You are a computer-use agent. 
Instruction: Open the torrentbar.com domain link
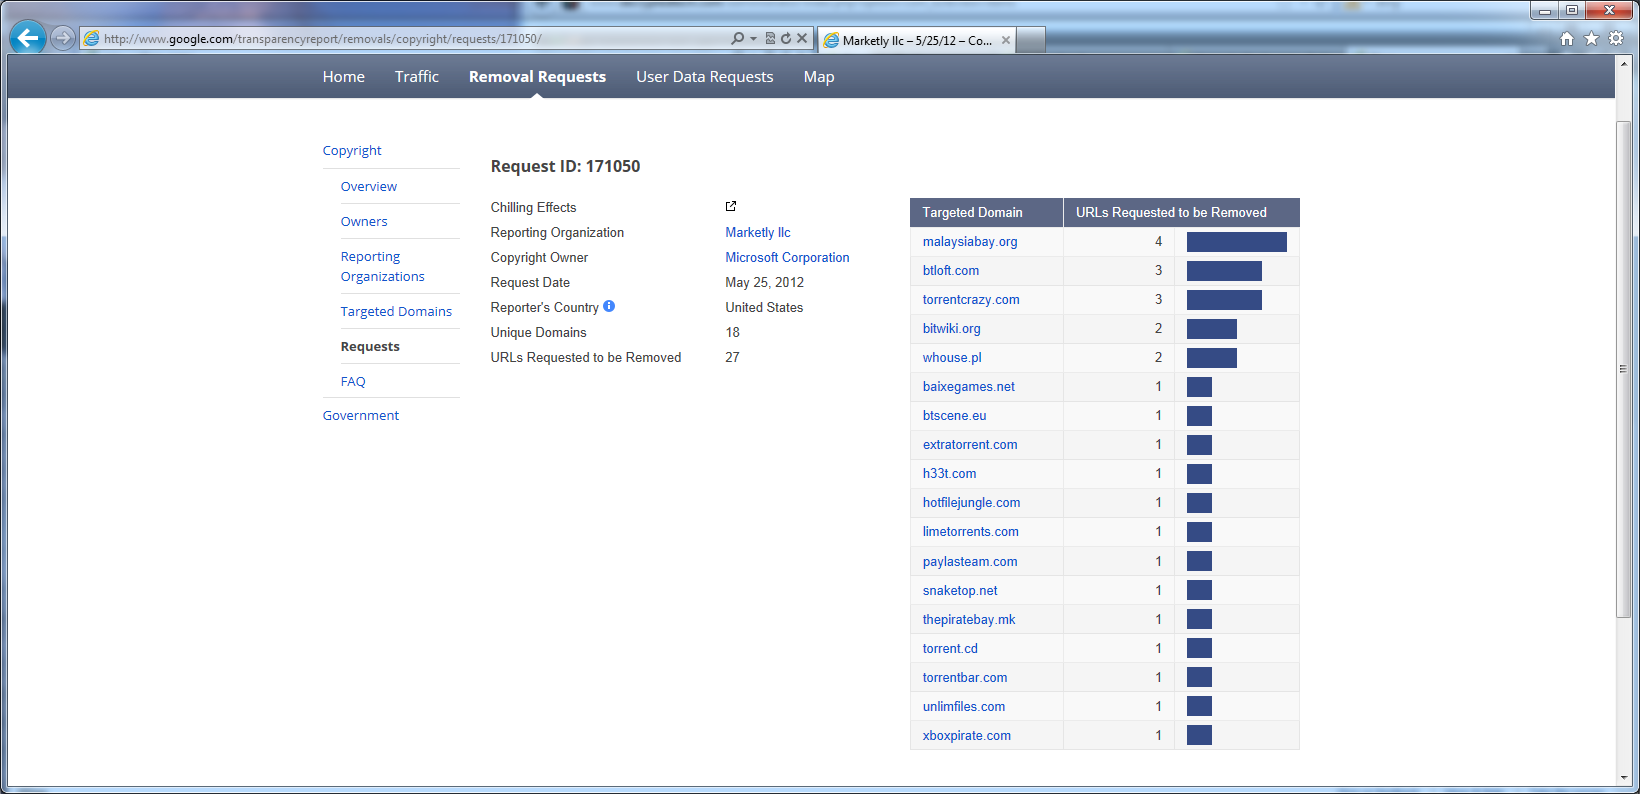click(x=965, y=677)
